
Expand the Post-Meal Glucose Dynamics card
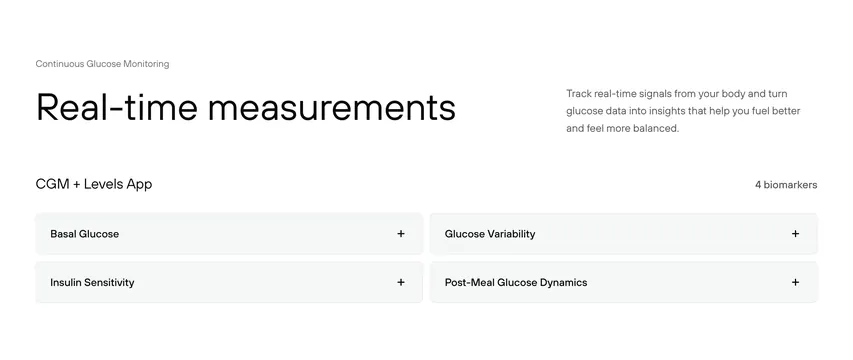click(x=623, y=282)
